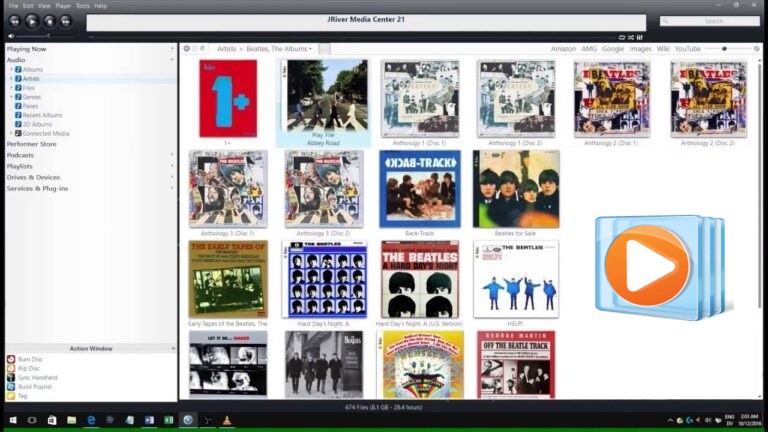The height and width of the screenshot is (432, 768).
Task: Click the Rip Disc icon
Action: coord(11,368)
